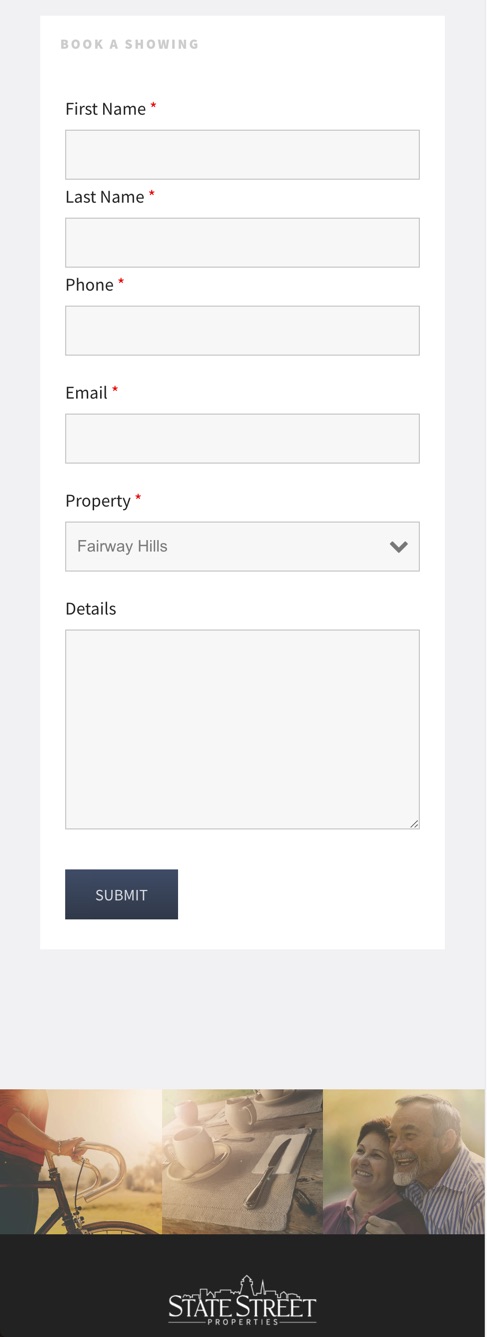Click the State Street Properties logo
487x1337 pixels.
point(242,1300)
